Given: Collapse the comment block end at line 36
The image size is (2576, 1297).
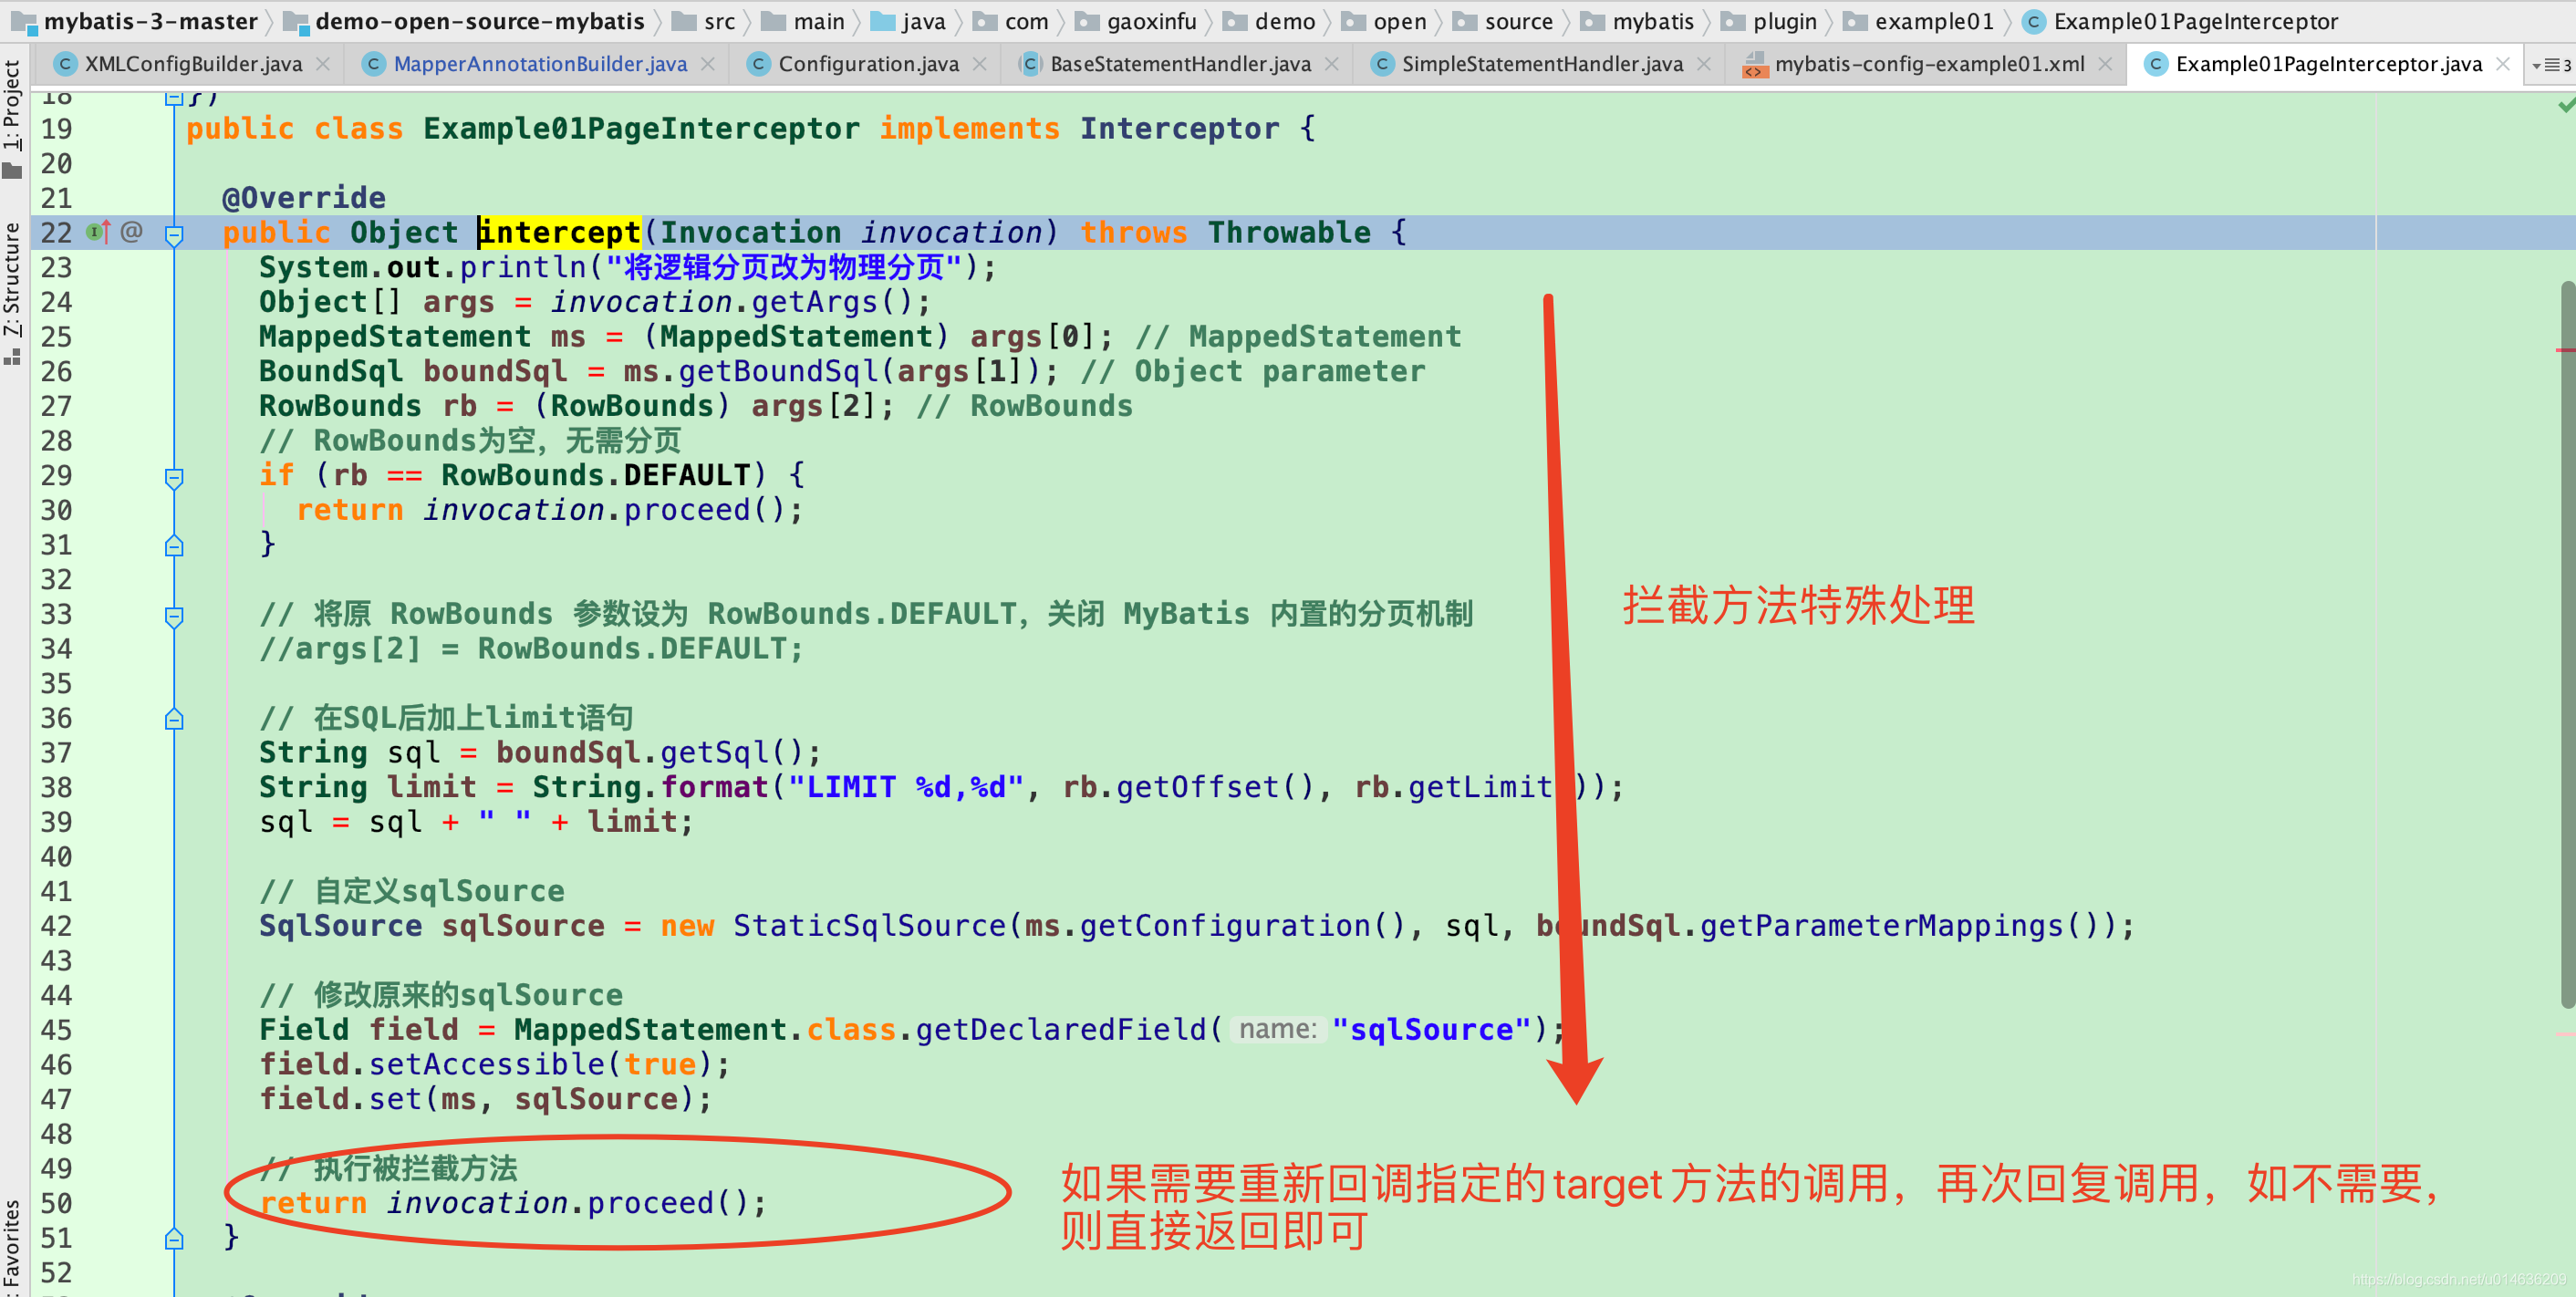Looking at the screenshot, I should click(174, 718).
